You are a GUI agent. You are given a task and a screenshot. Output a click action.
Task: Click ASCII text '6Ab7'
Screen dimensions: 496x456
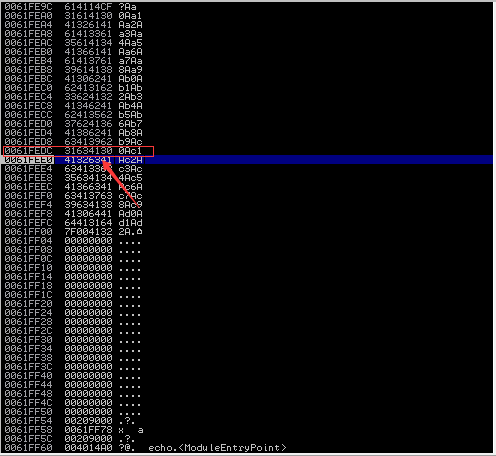pyautogui.click(x=130, y=124)
